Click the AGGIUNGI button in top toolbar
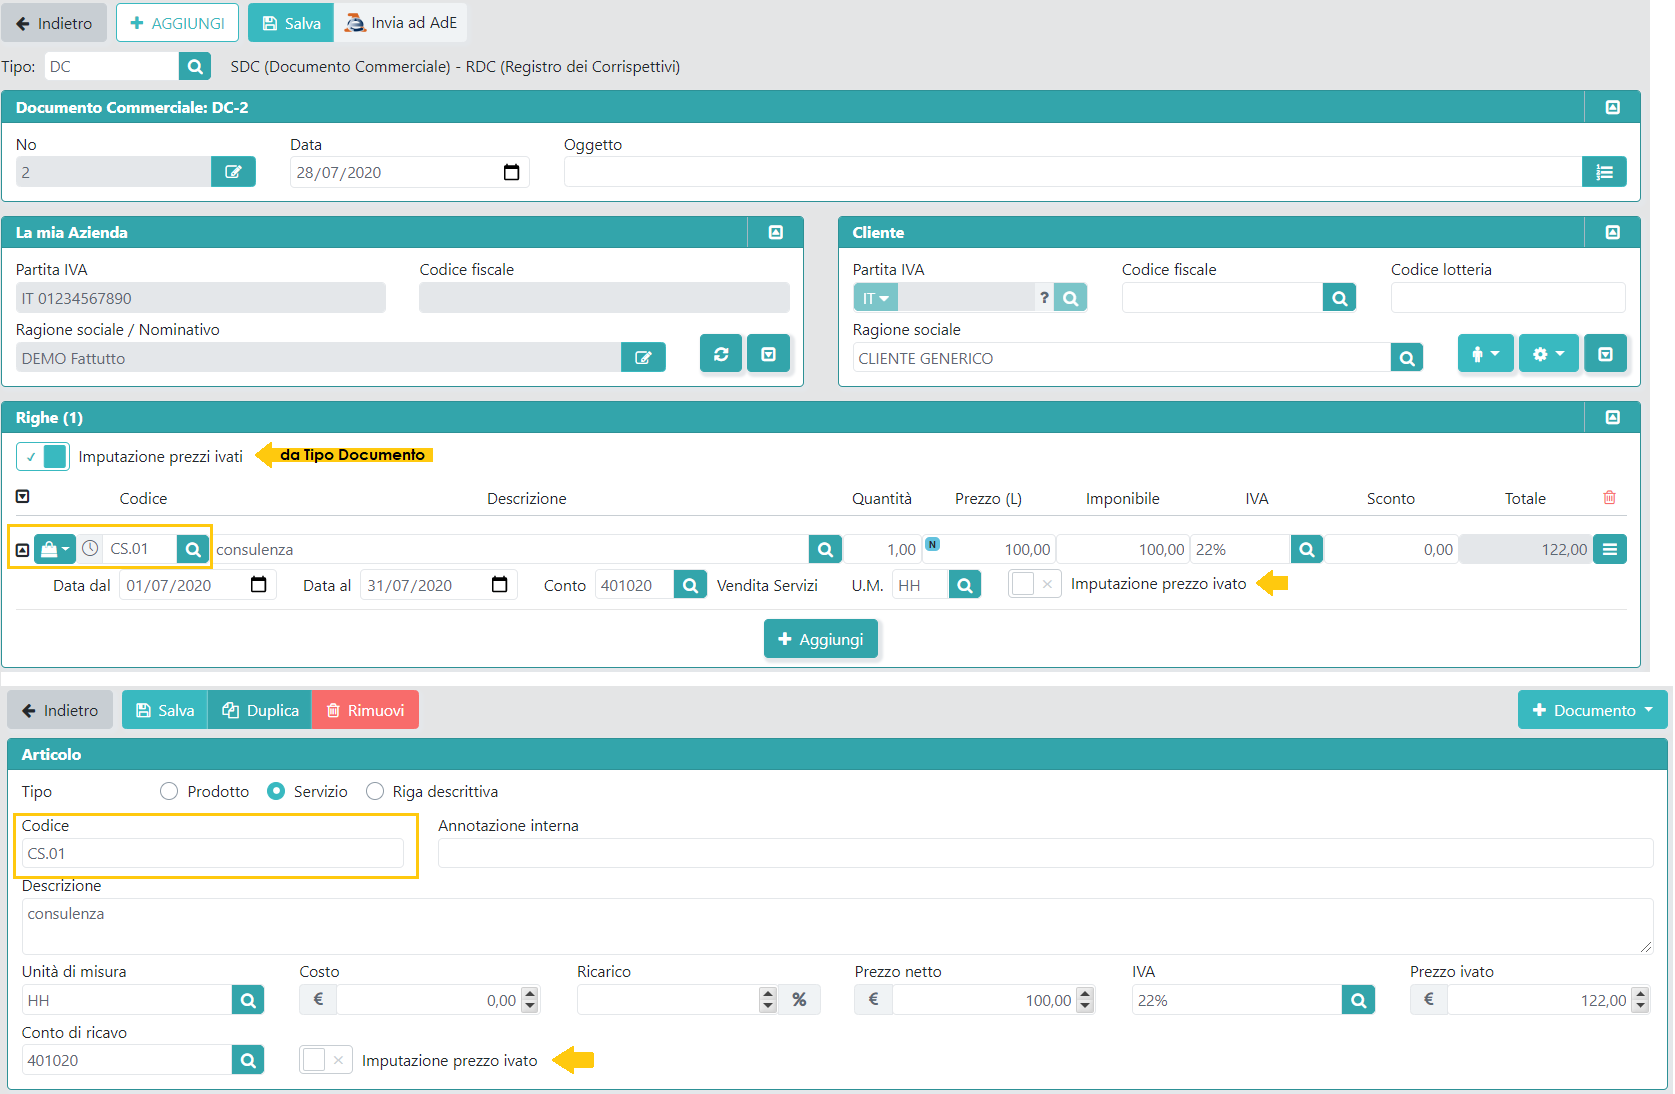The width and height of the screenshot is (1675, 1094). (x=177, y=23)
